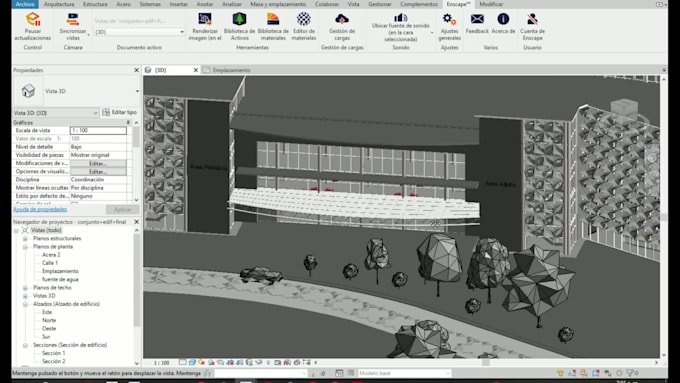Expand Planos de techo node
Viewport: 680px width, 383px height.
25,288
